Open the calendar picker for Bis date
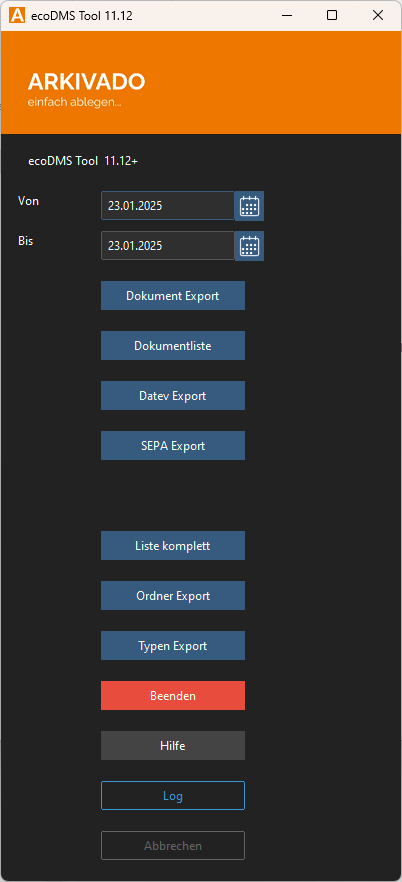The width and height of the screenshot is (402, 882). [x=249, y=246]
